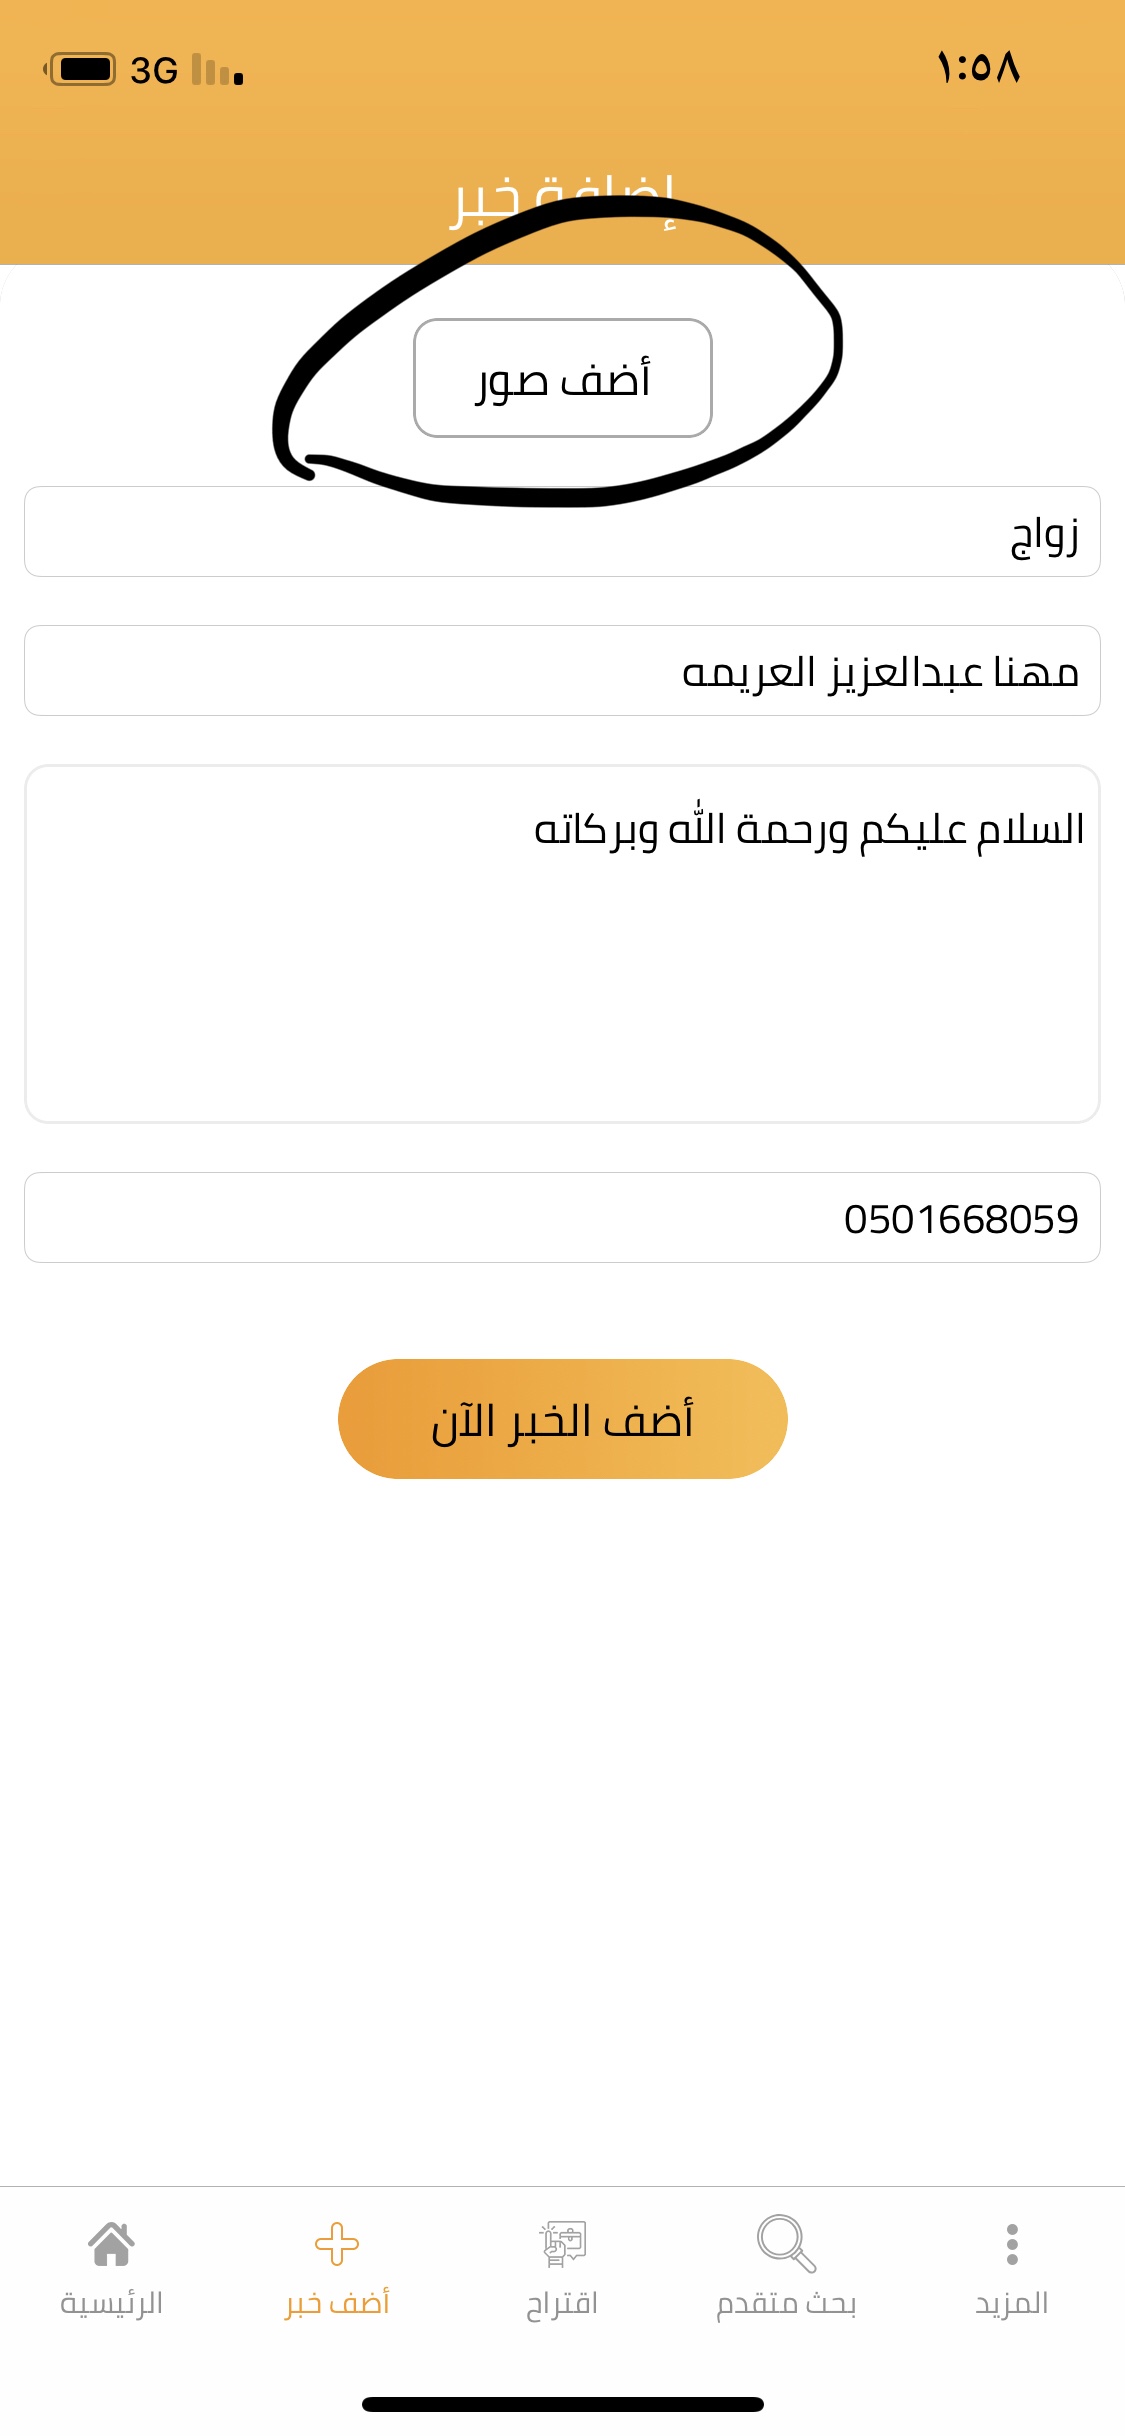
Task: Submit with أضف الخبر الآن button
Action: pos(562,1418)
